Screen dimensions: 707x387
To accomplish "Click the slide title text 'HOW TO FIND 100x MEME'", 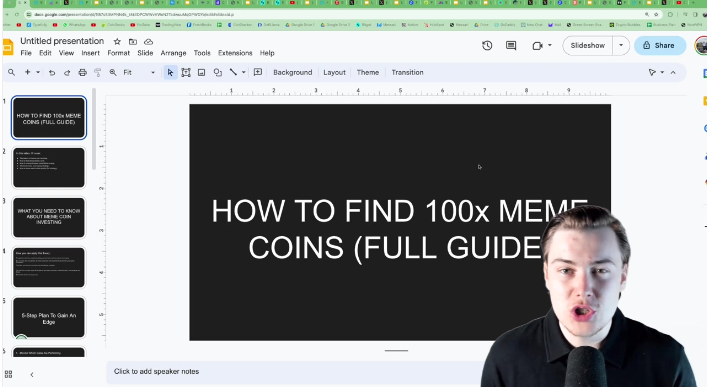I will click(x=399, y=211).
